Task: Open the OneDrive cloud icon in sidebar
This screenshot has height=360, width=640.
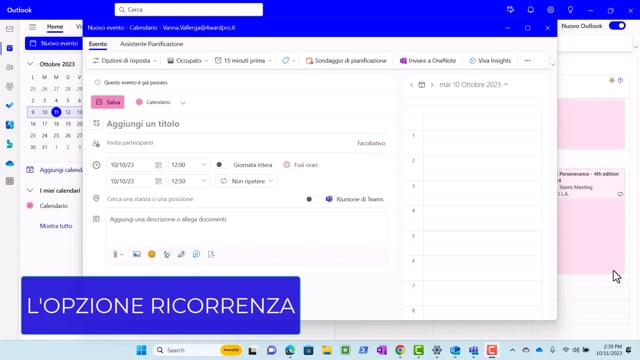Action: 10,163
